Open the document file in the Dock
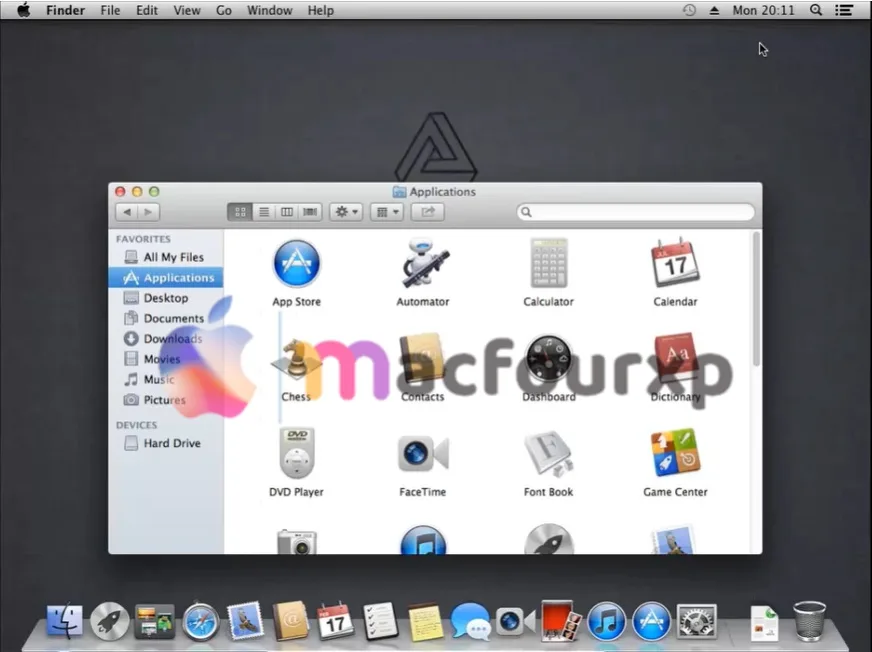 pos(764,623)
